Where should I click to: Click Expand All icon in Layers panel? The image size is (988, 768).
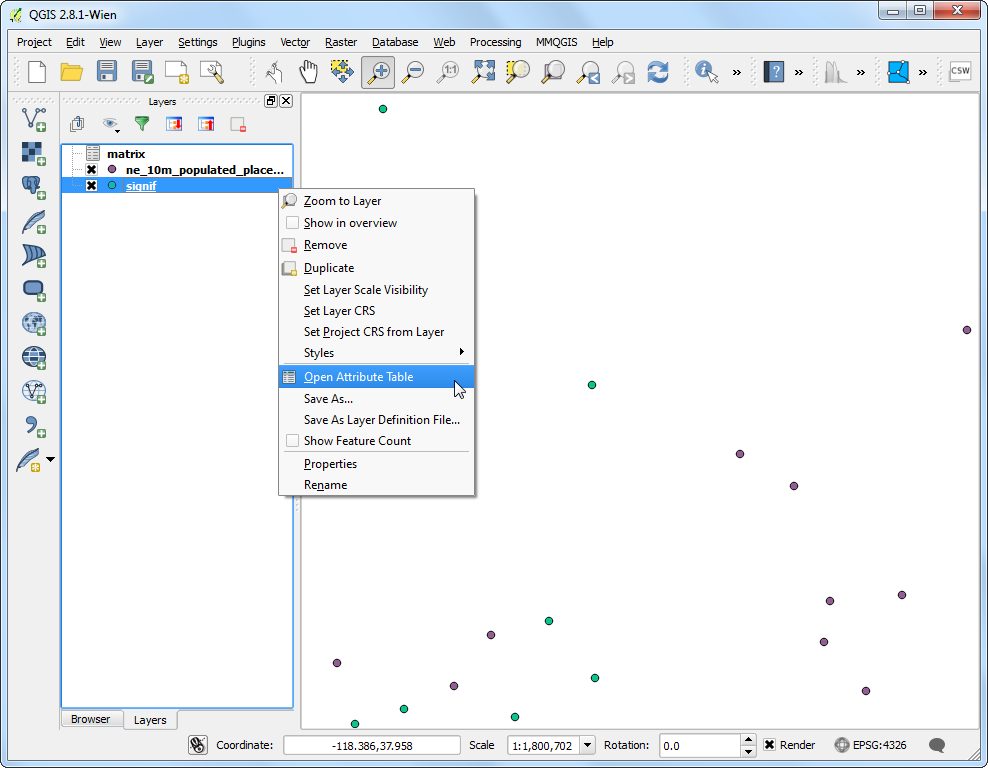(x=175, y=124)
